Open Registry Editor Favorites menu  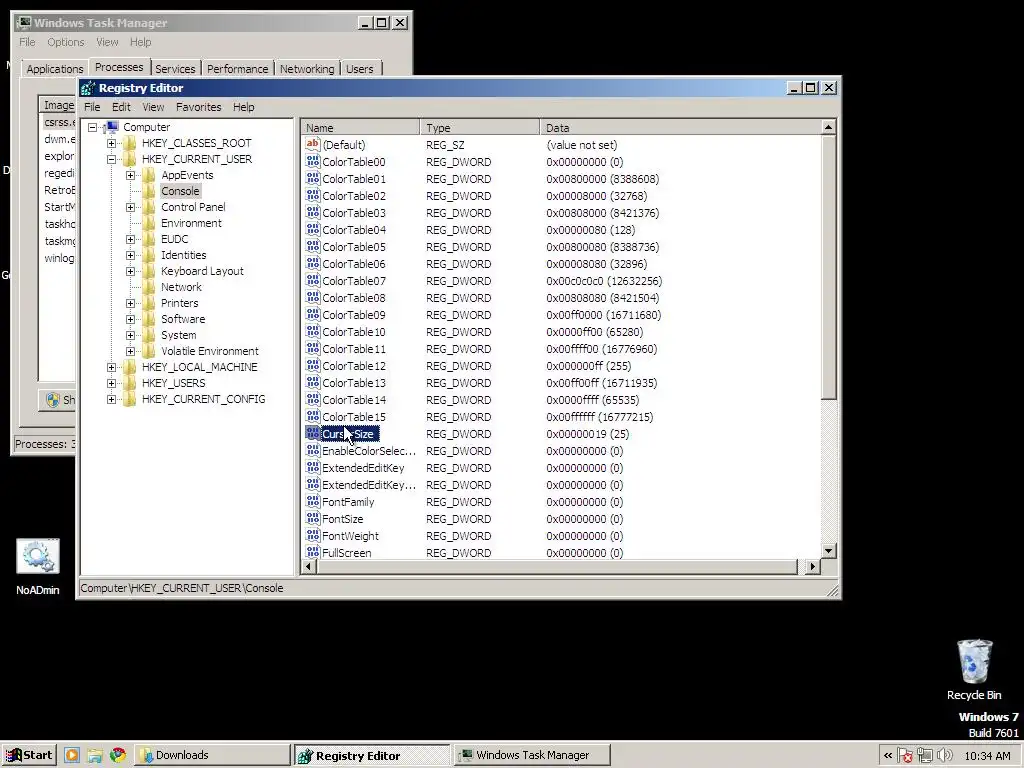(x=199, y=107)
